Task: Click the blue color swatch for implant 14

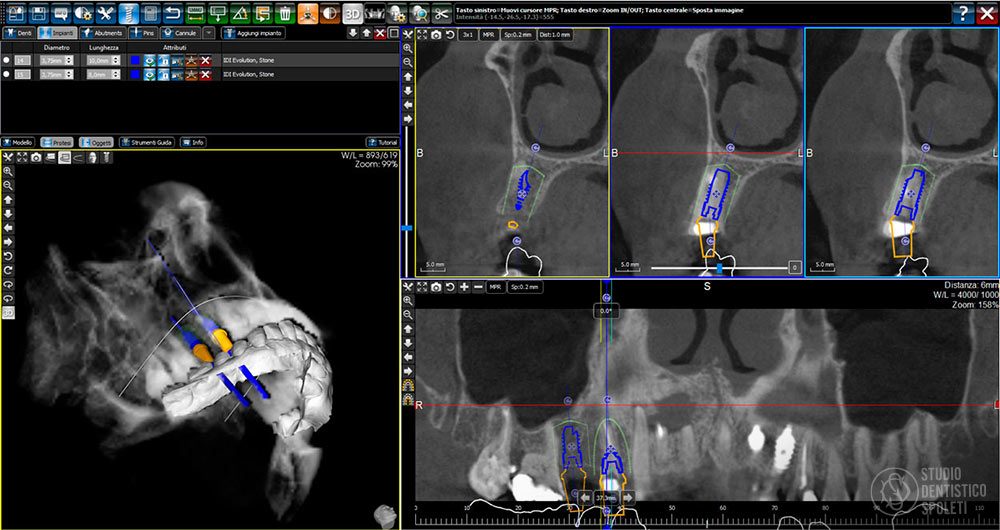Action: point(135,61)
